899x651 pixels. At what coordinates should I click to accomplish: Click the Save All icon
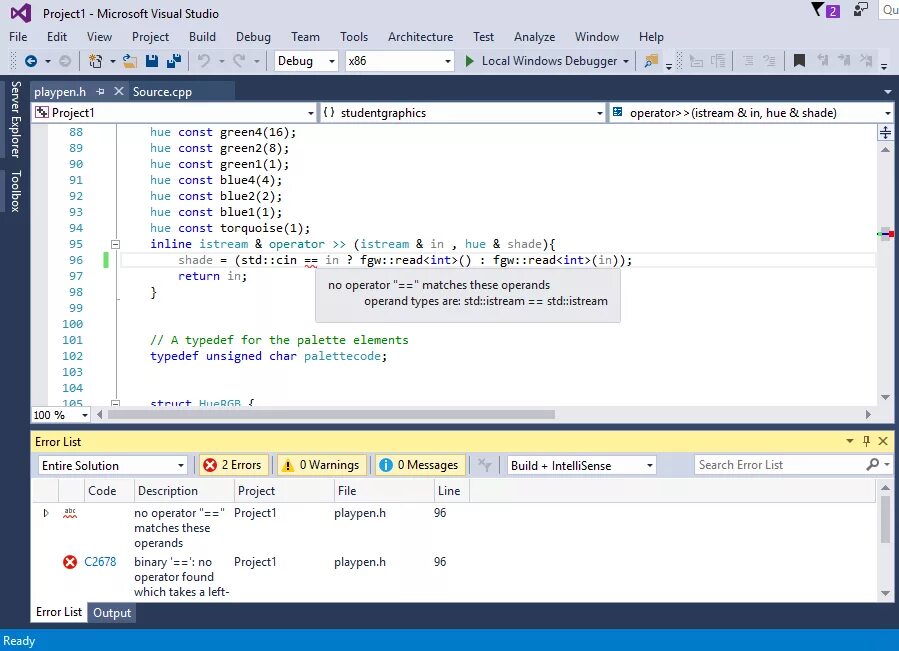click(x=174, y=61)
